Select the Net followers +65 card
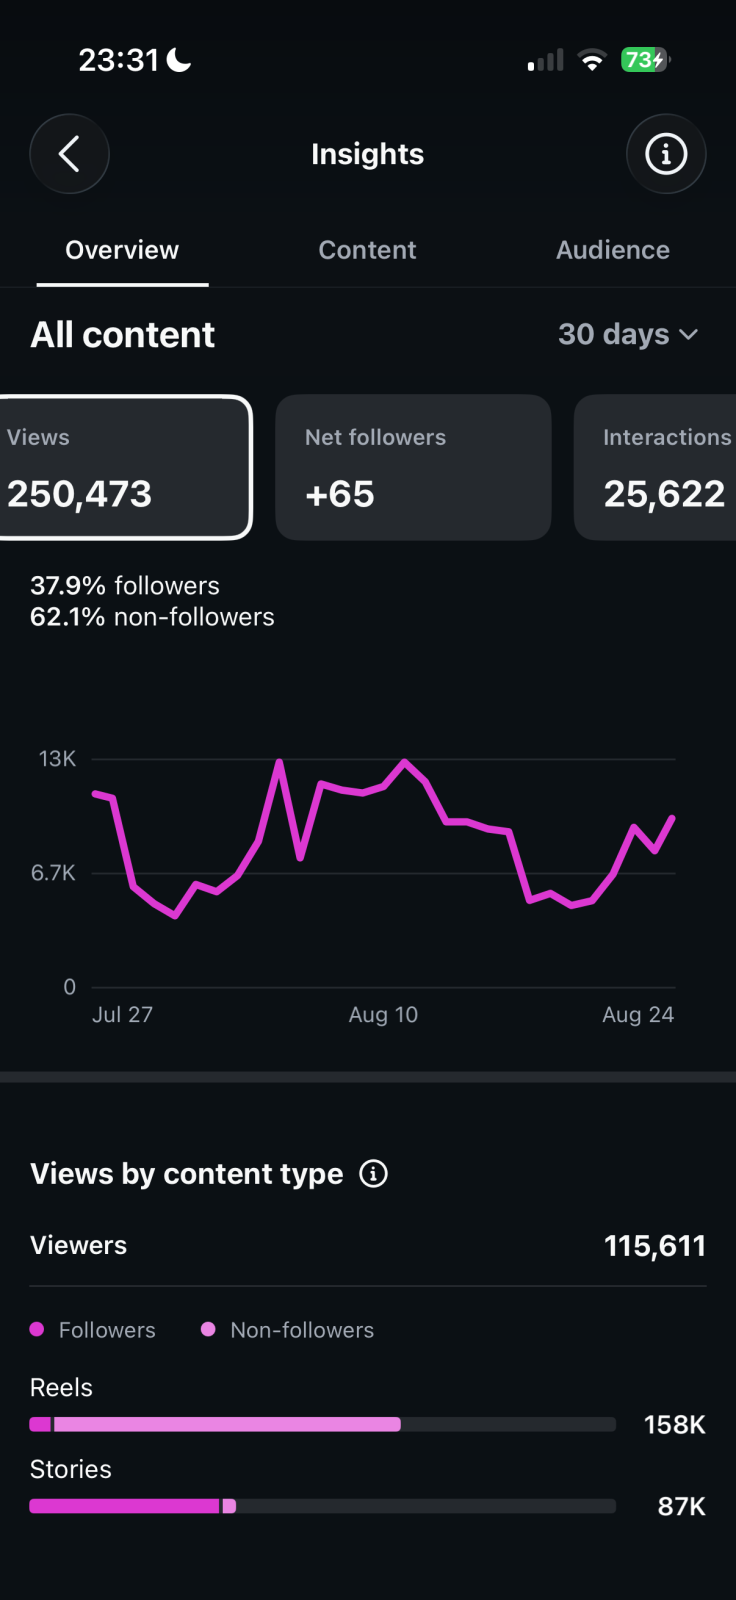Image resolution: width=736 pixels, height=1600 pixels. coord(413,467)
